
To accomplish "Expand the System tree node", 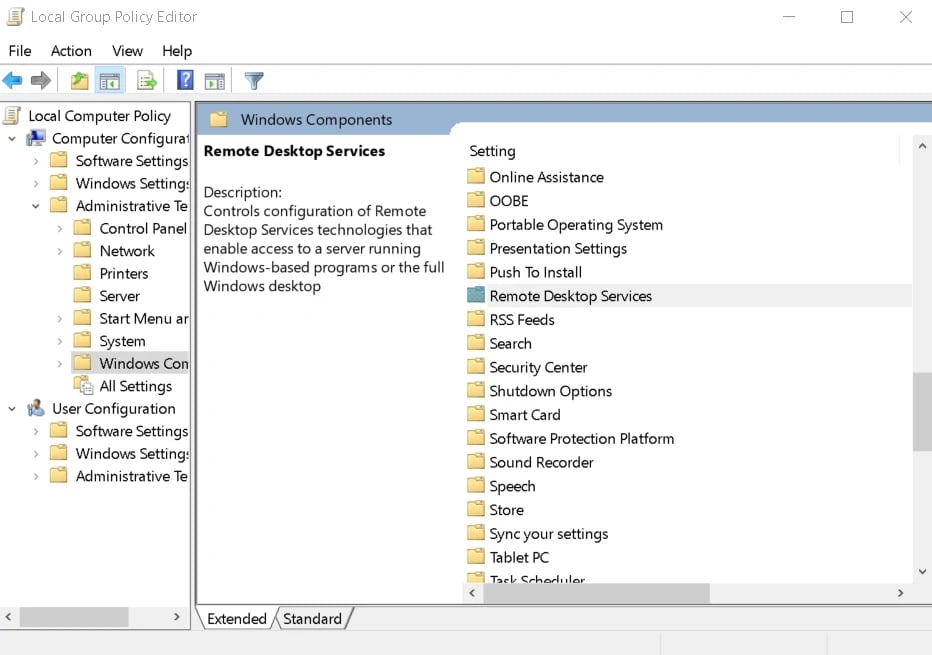I will [59, 342].
